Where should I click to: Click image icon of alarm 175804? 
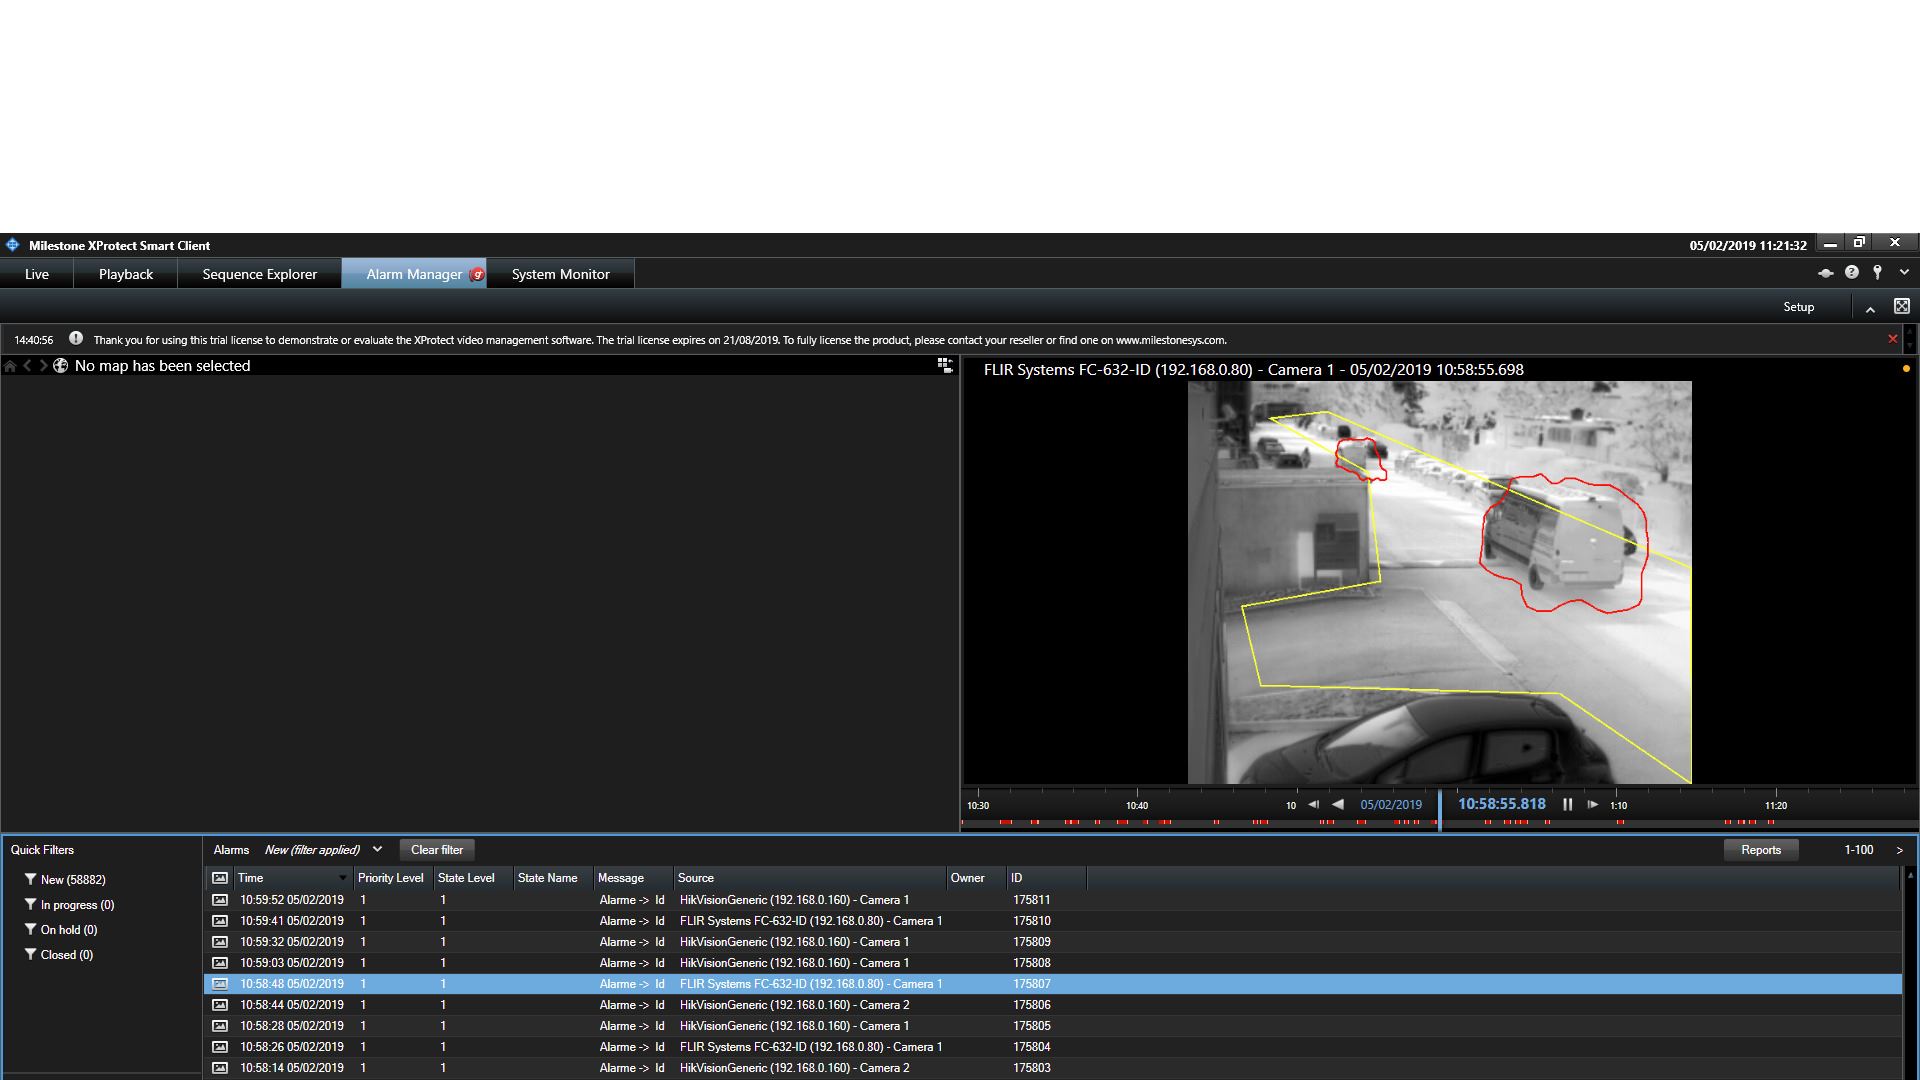pos(220,1047)
